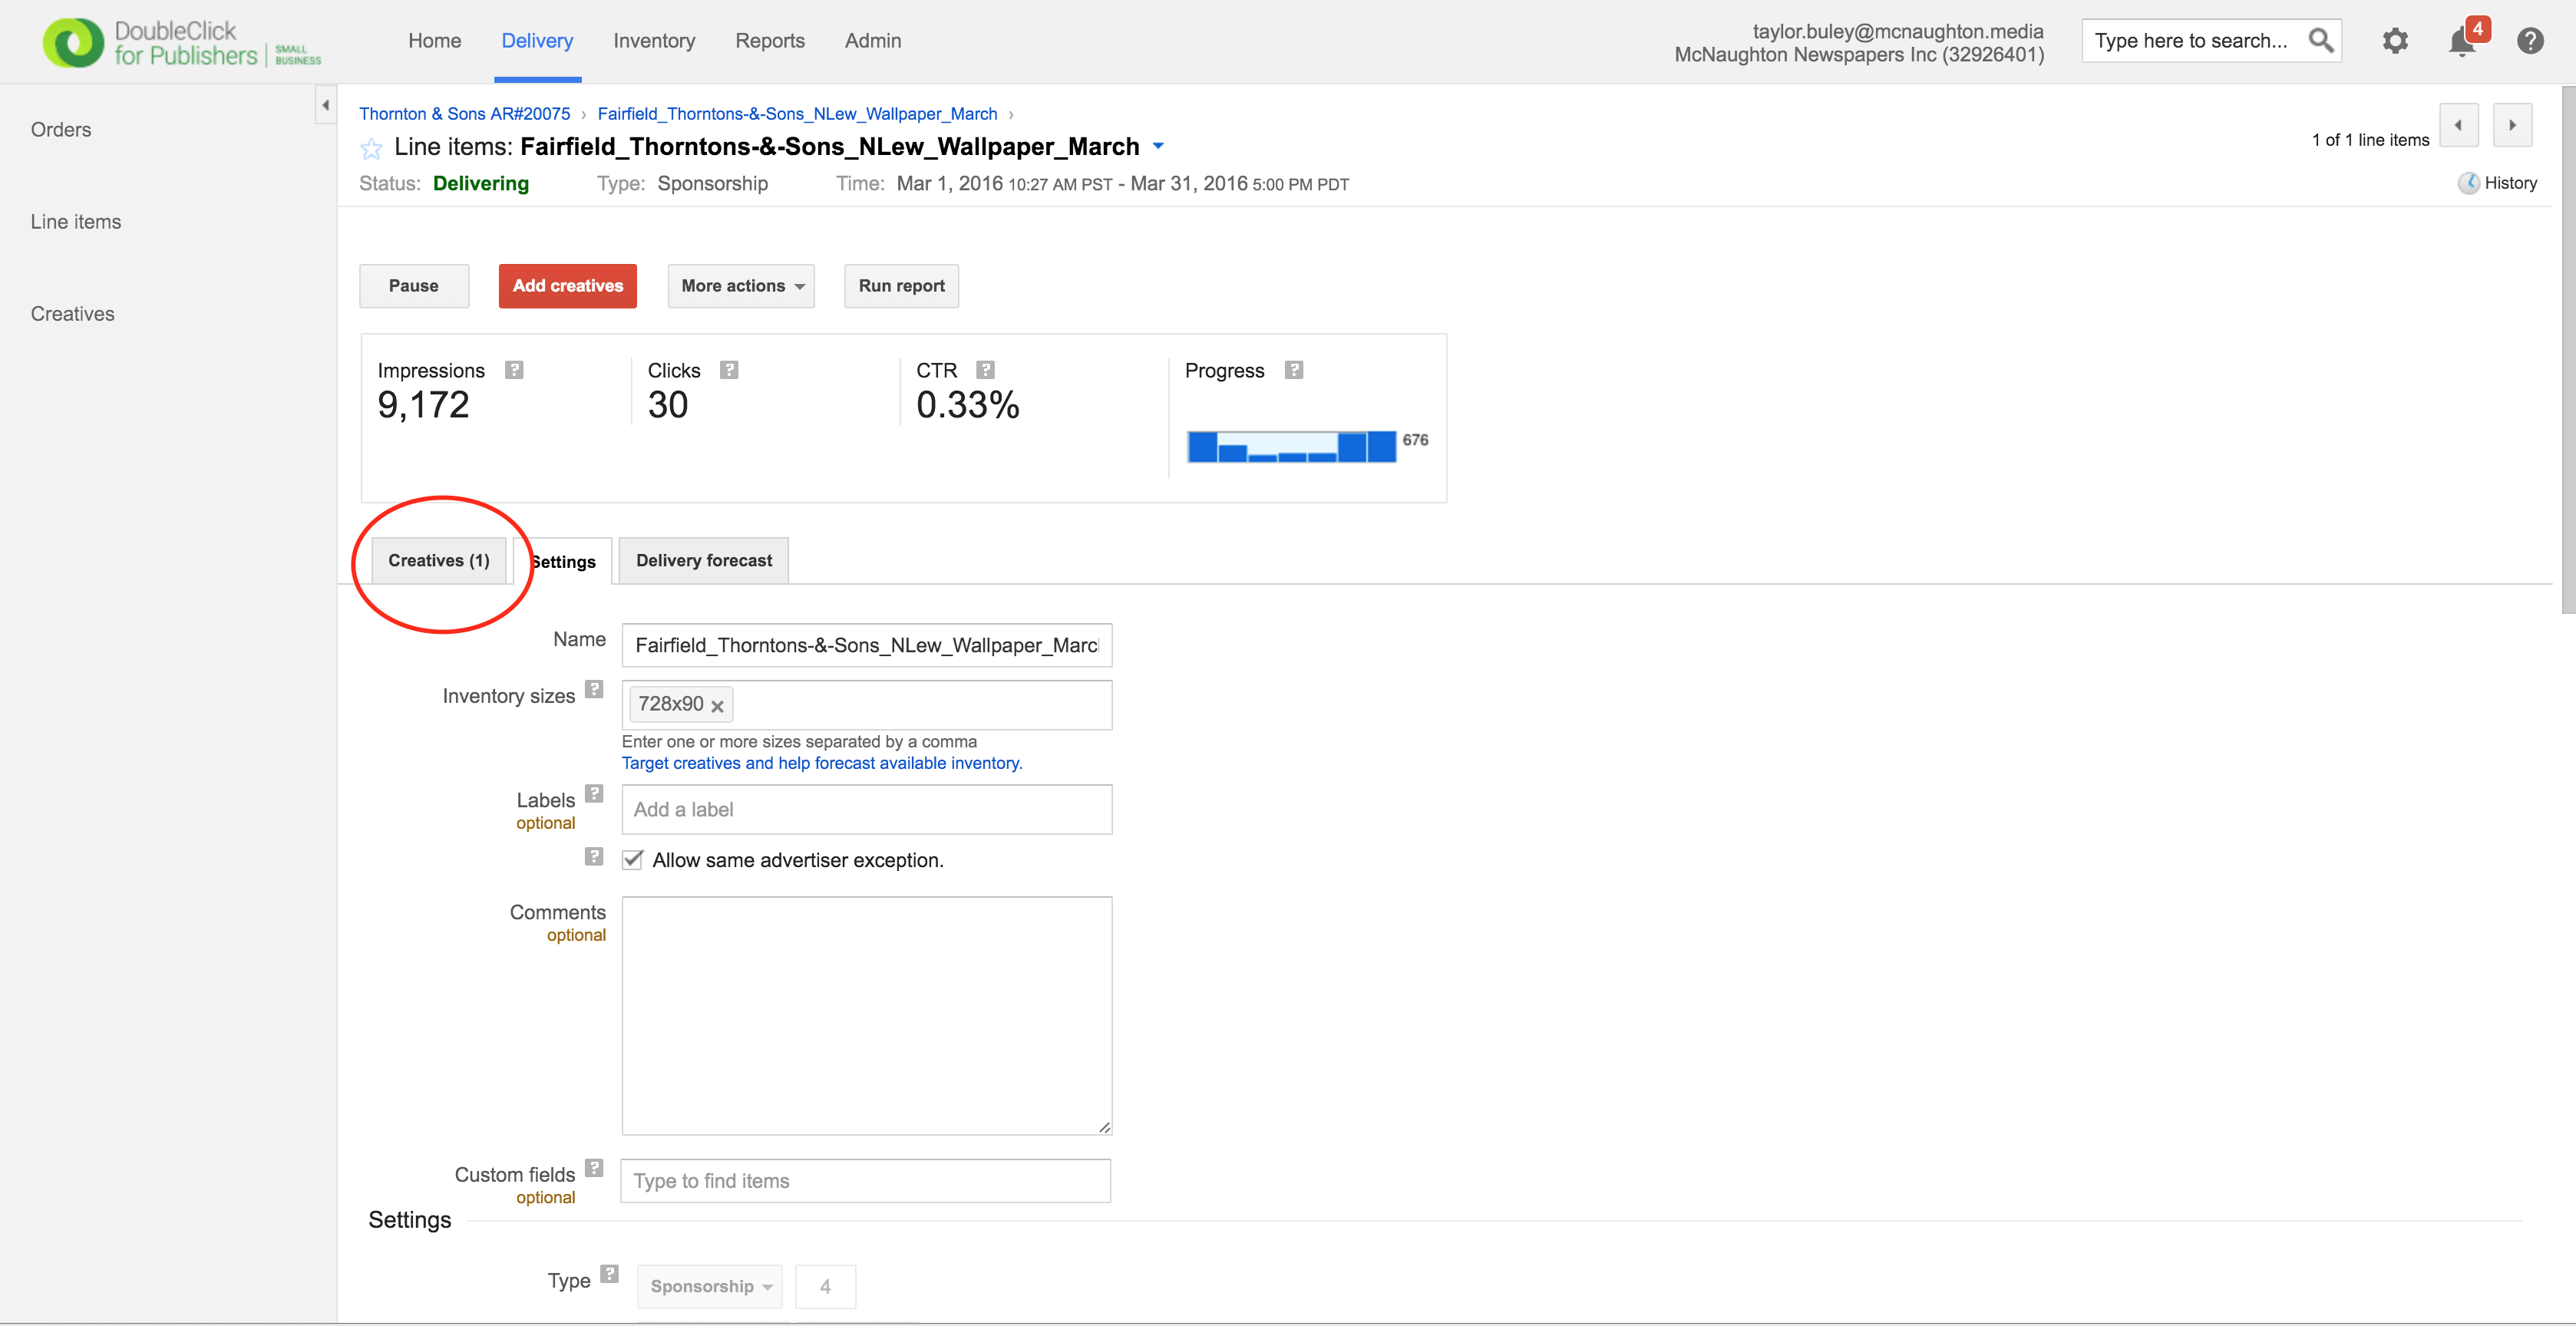Star the line item as favorite

[371, 149]
